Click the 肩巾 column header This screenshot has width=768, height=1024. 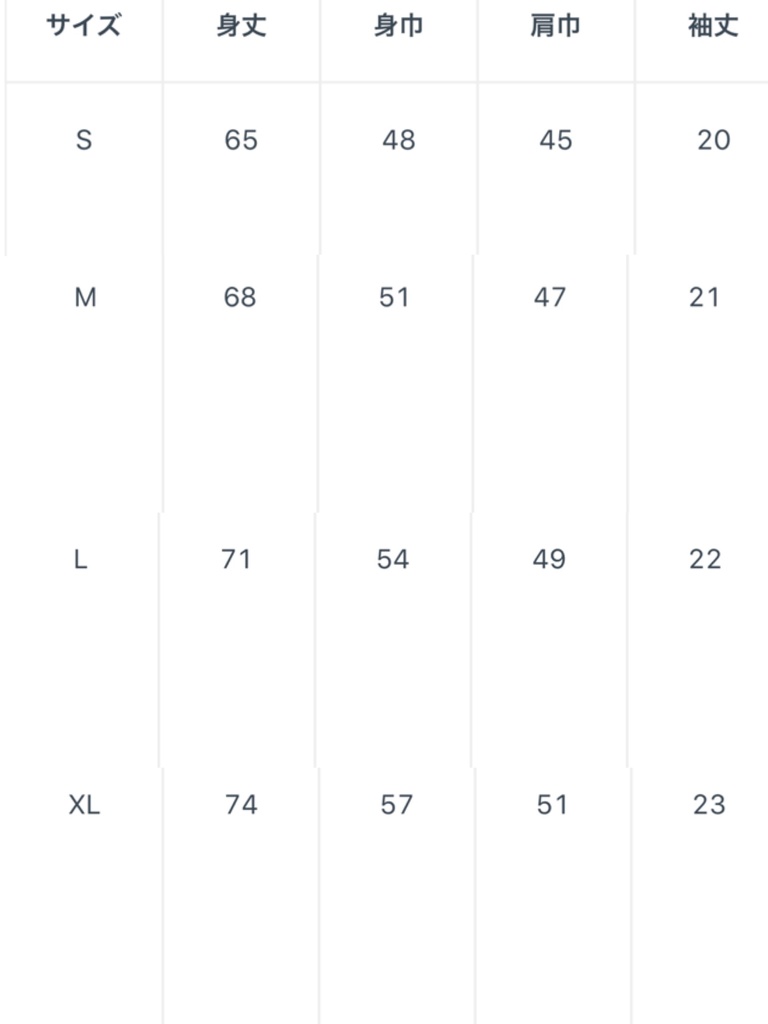click(x=555, y=27)
